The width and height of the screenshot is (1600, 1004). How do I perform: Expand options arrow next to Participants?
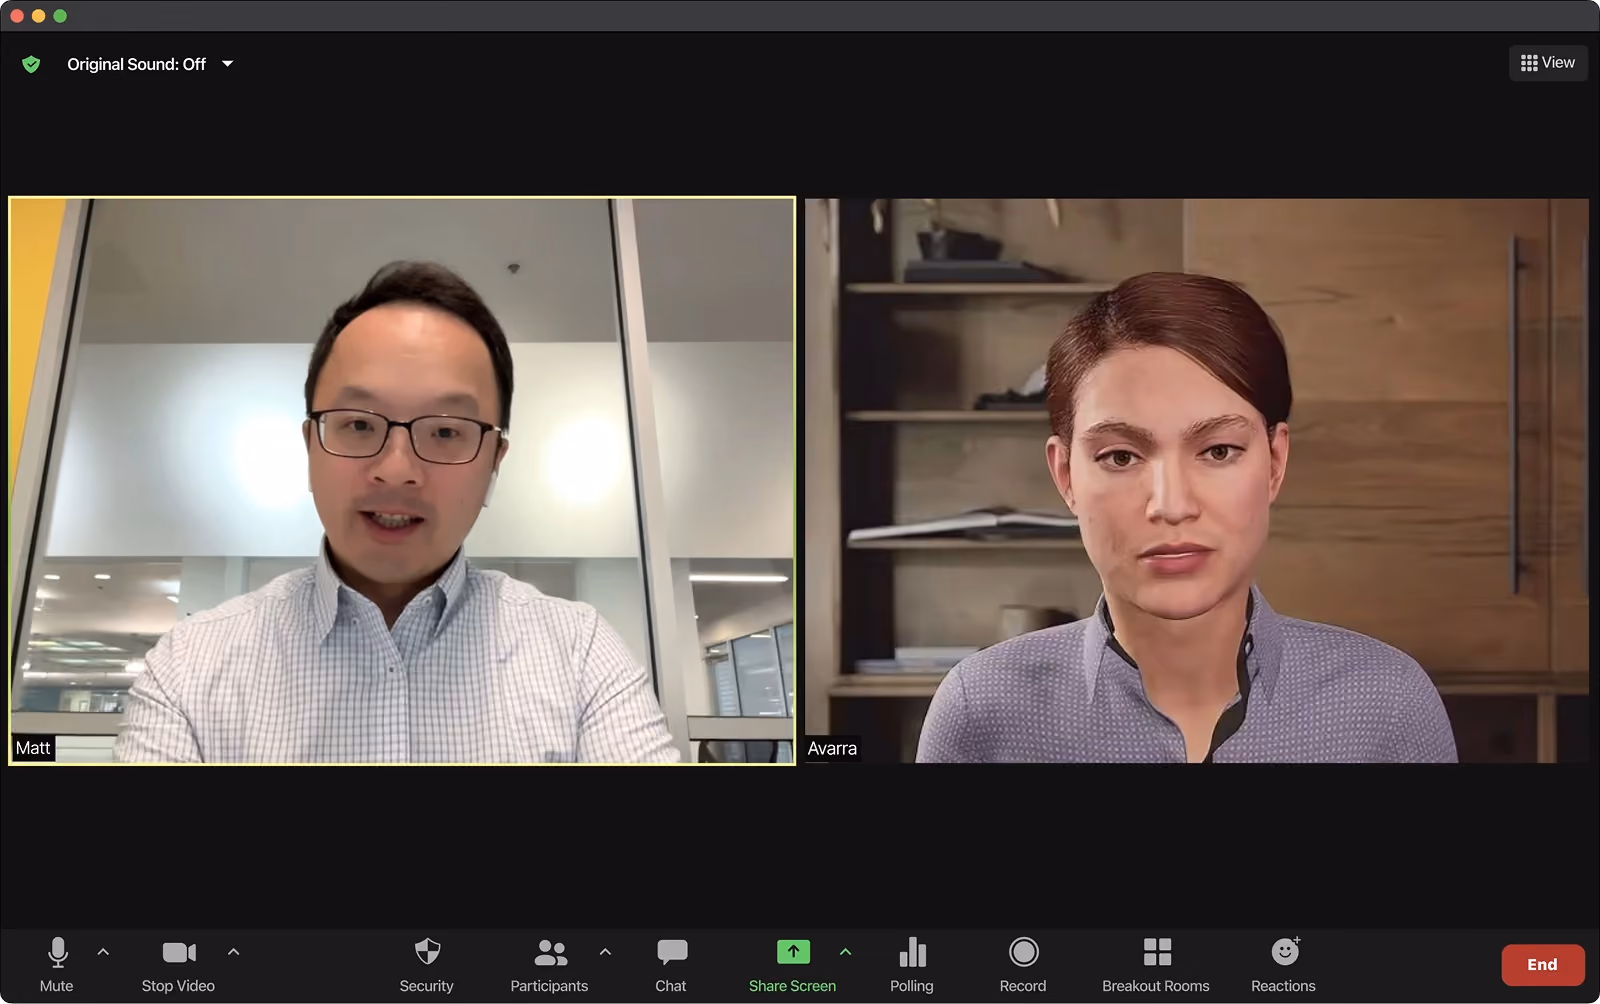tap(605, 952)
